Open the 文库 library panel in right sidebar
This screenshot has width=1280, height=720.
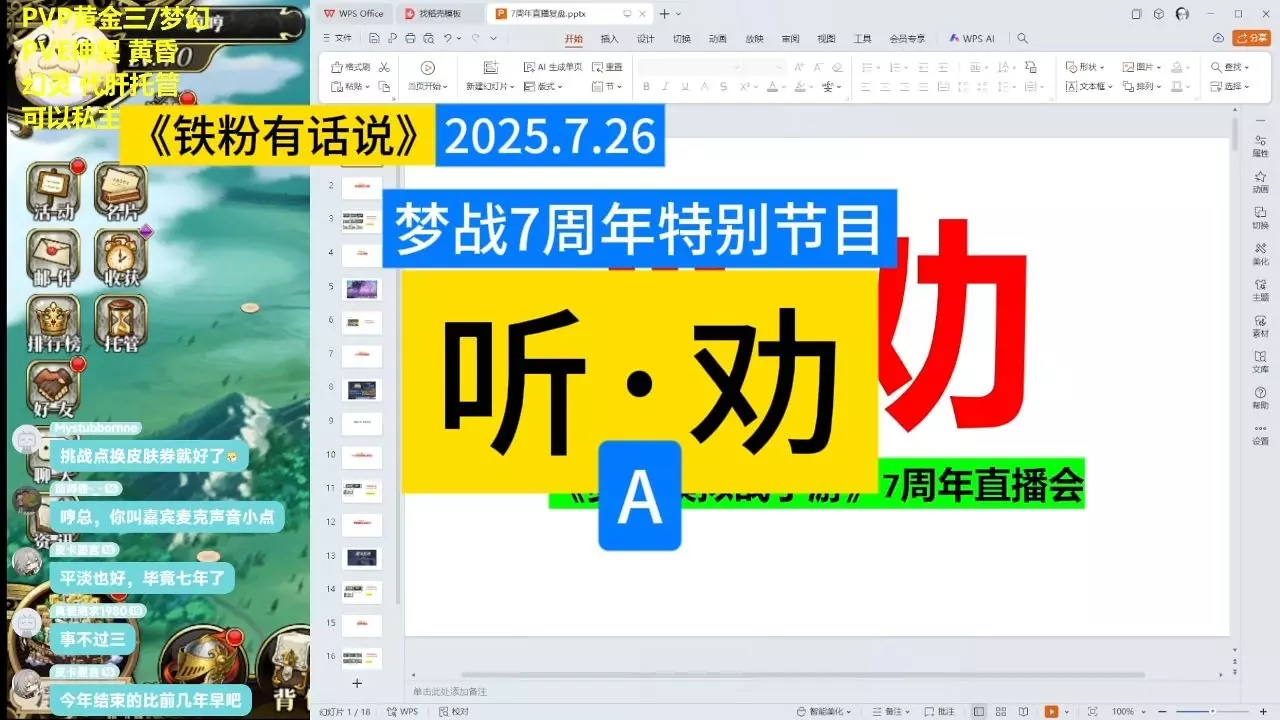[1260, 362]
